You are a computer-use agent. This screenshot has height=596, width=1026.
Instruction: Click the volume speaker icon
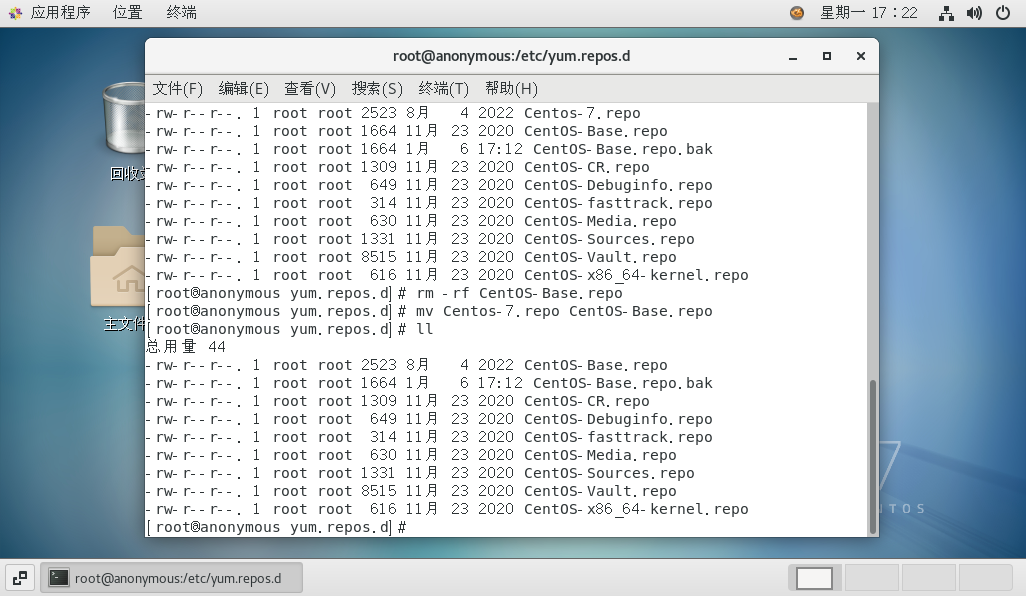[x=974, y=13]
